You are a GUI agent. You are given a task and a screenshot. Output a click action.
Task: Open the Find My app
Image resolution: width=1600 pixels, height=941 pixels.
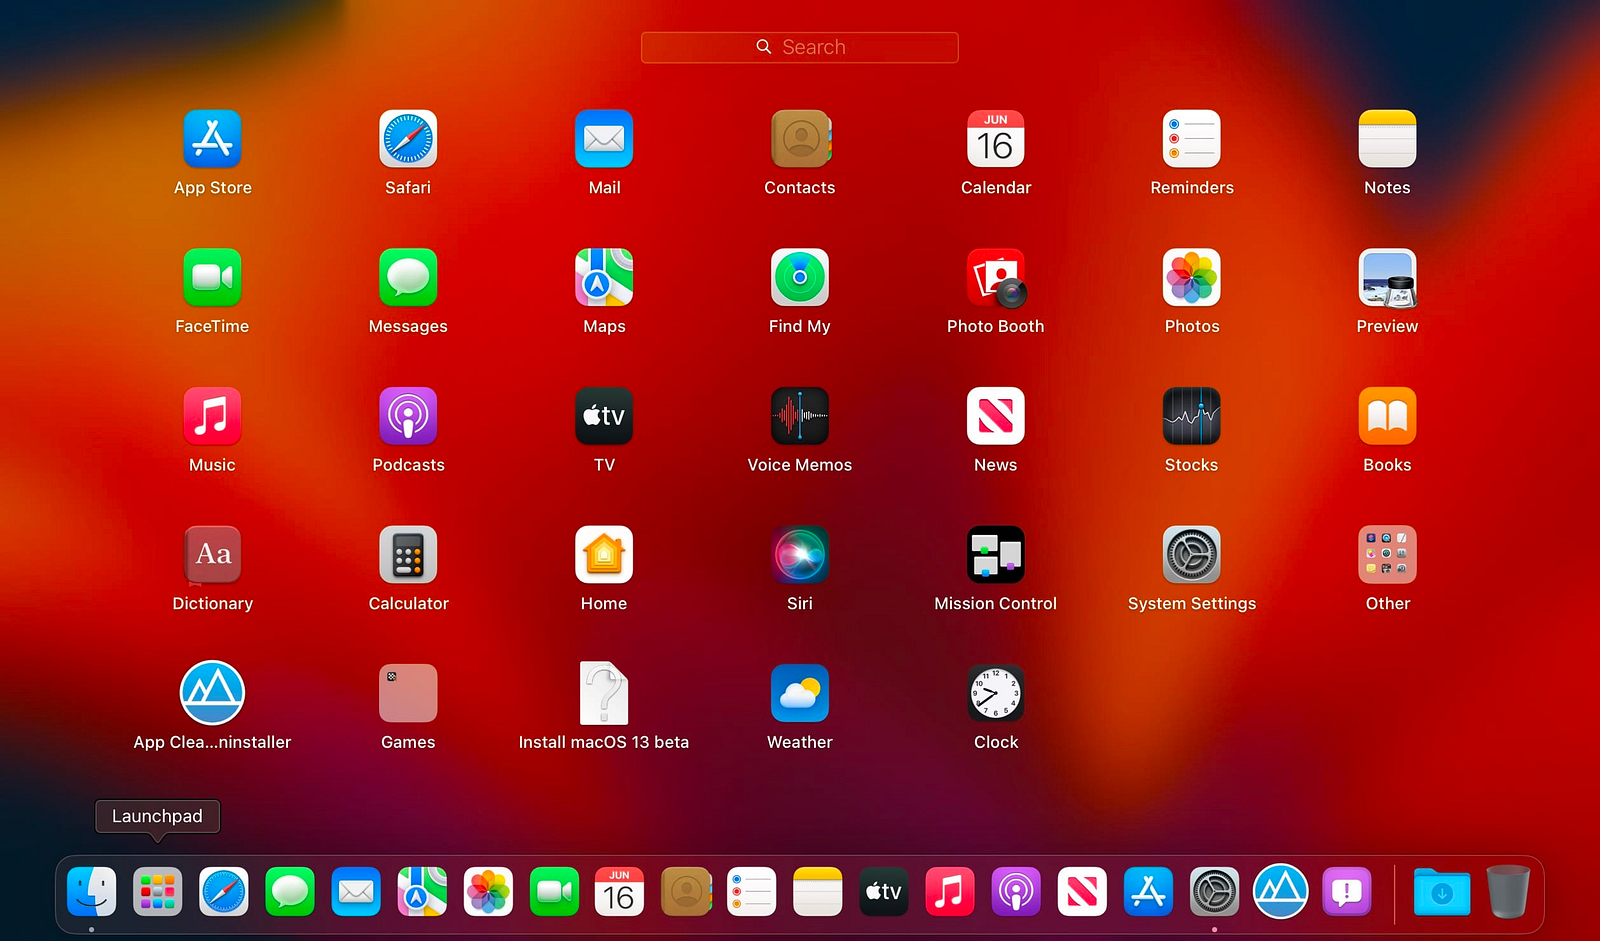click(800, 277)
